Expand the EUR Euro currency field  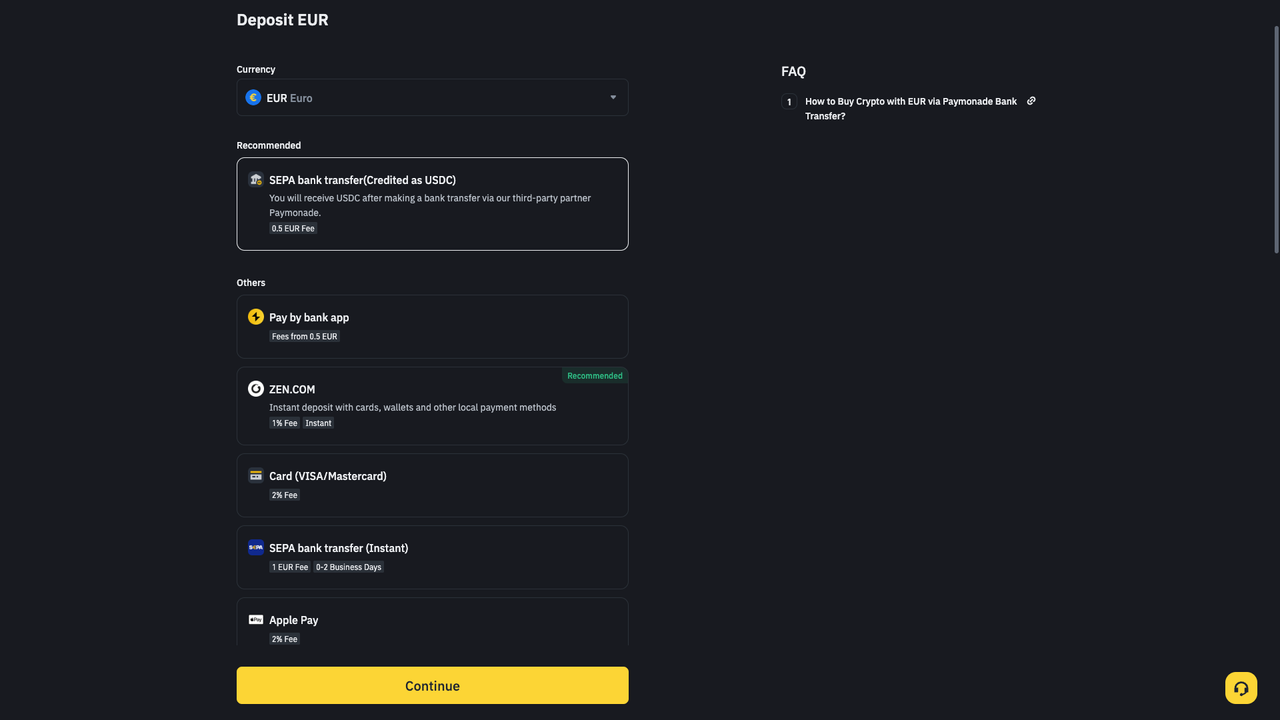click(432, 97)
